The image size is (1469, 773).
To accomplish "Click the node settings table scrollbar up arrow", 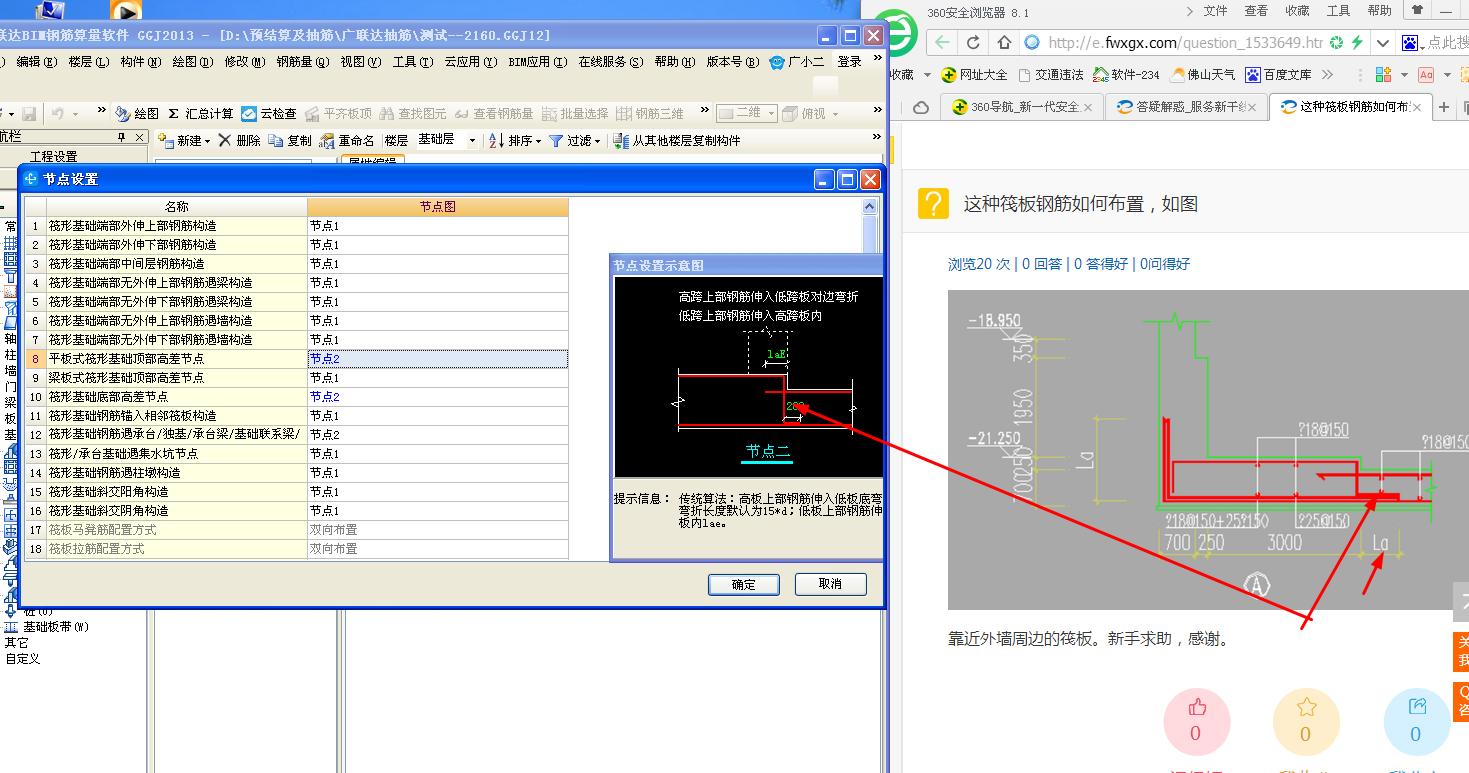I will pos(869,207).
